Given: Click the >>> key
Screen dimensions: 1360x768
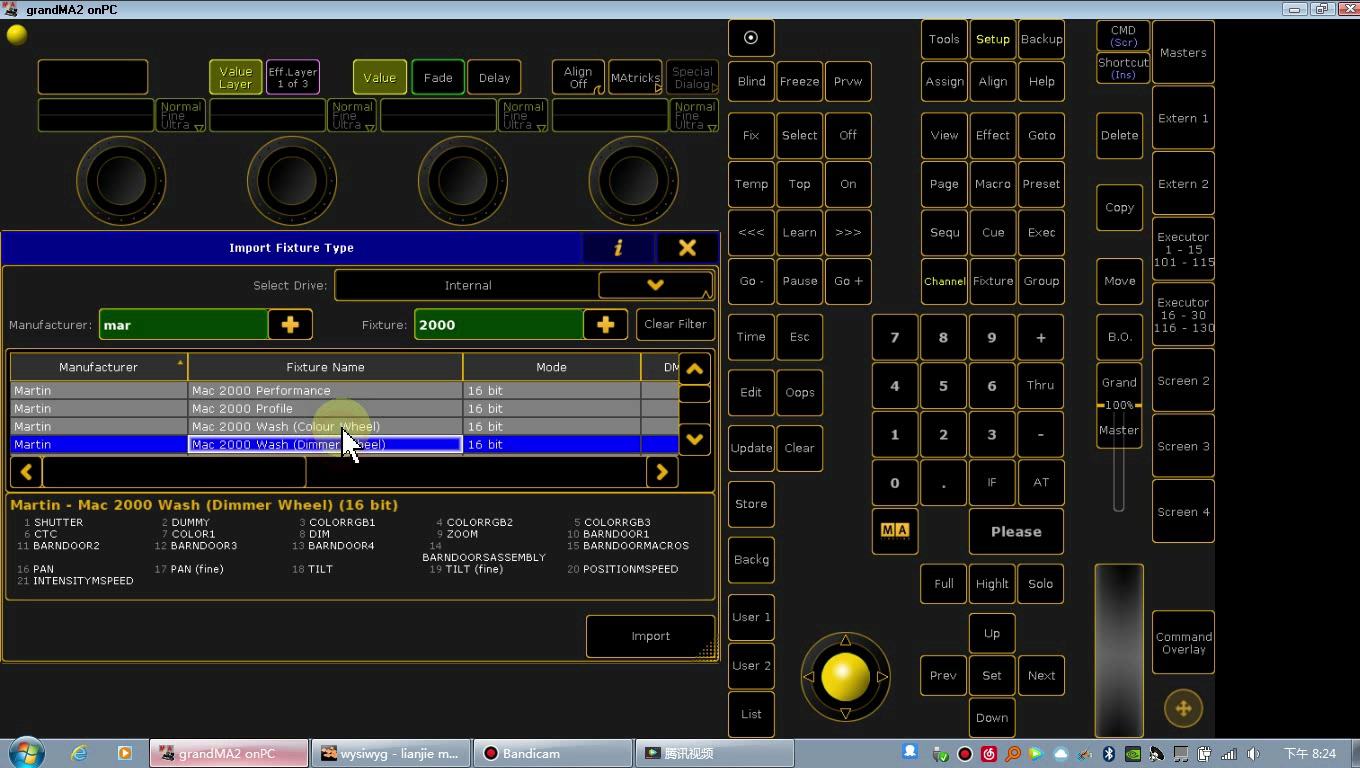Looking at the screenshot, I should (x=848, y=232).
